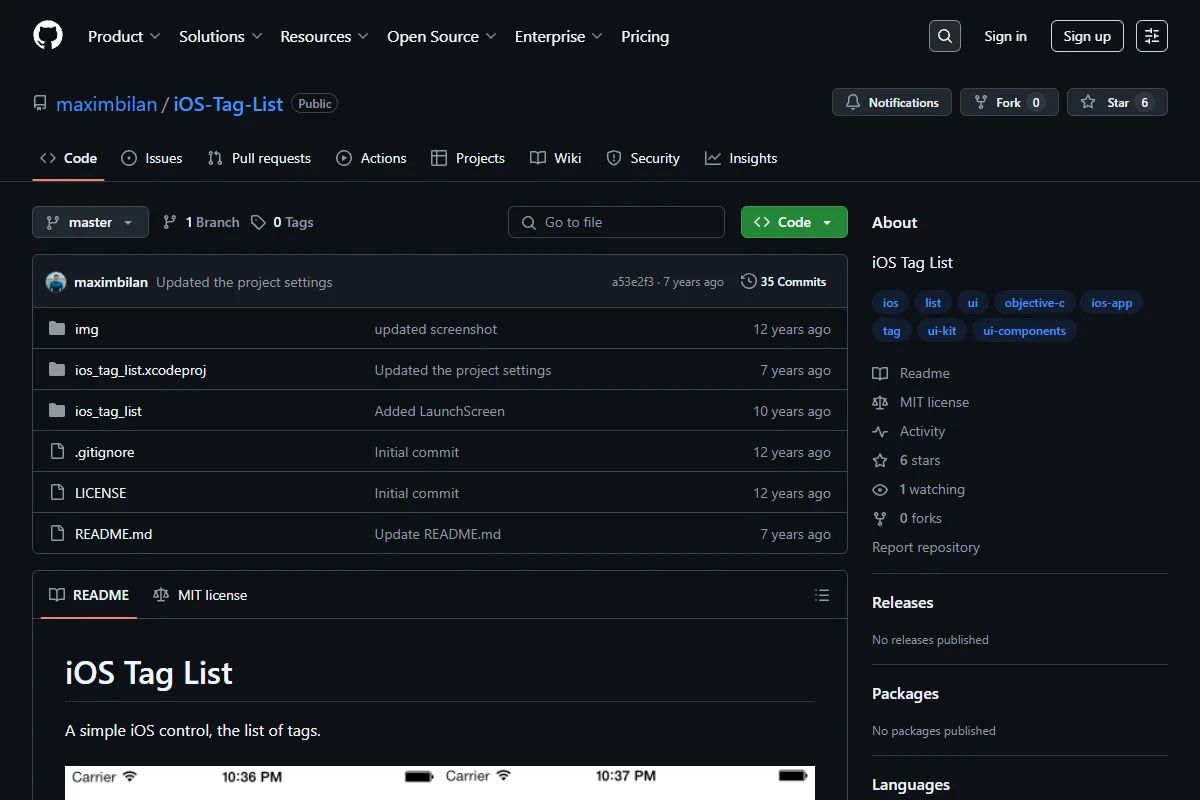The height and width of the screenshot is (800, 1200).
Task: Open the img folder
Action: point(87,329)
